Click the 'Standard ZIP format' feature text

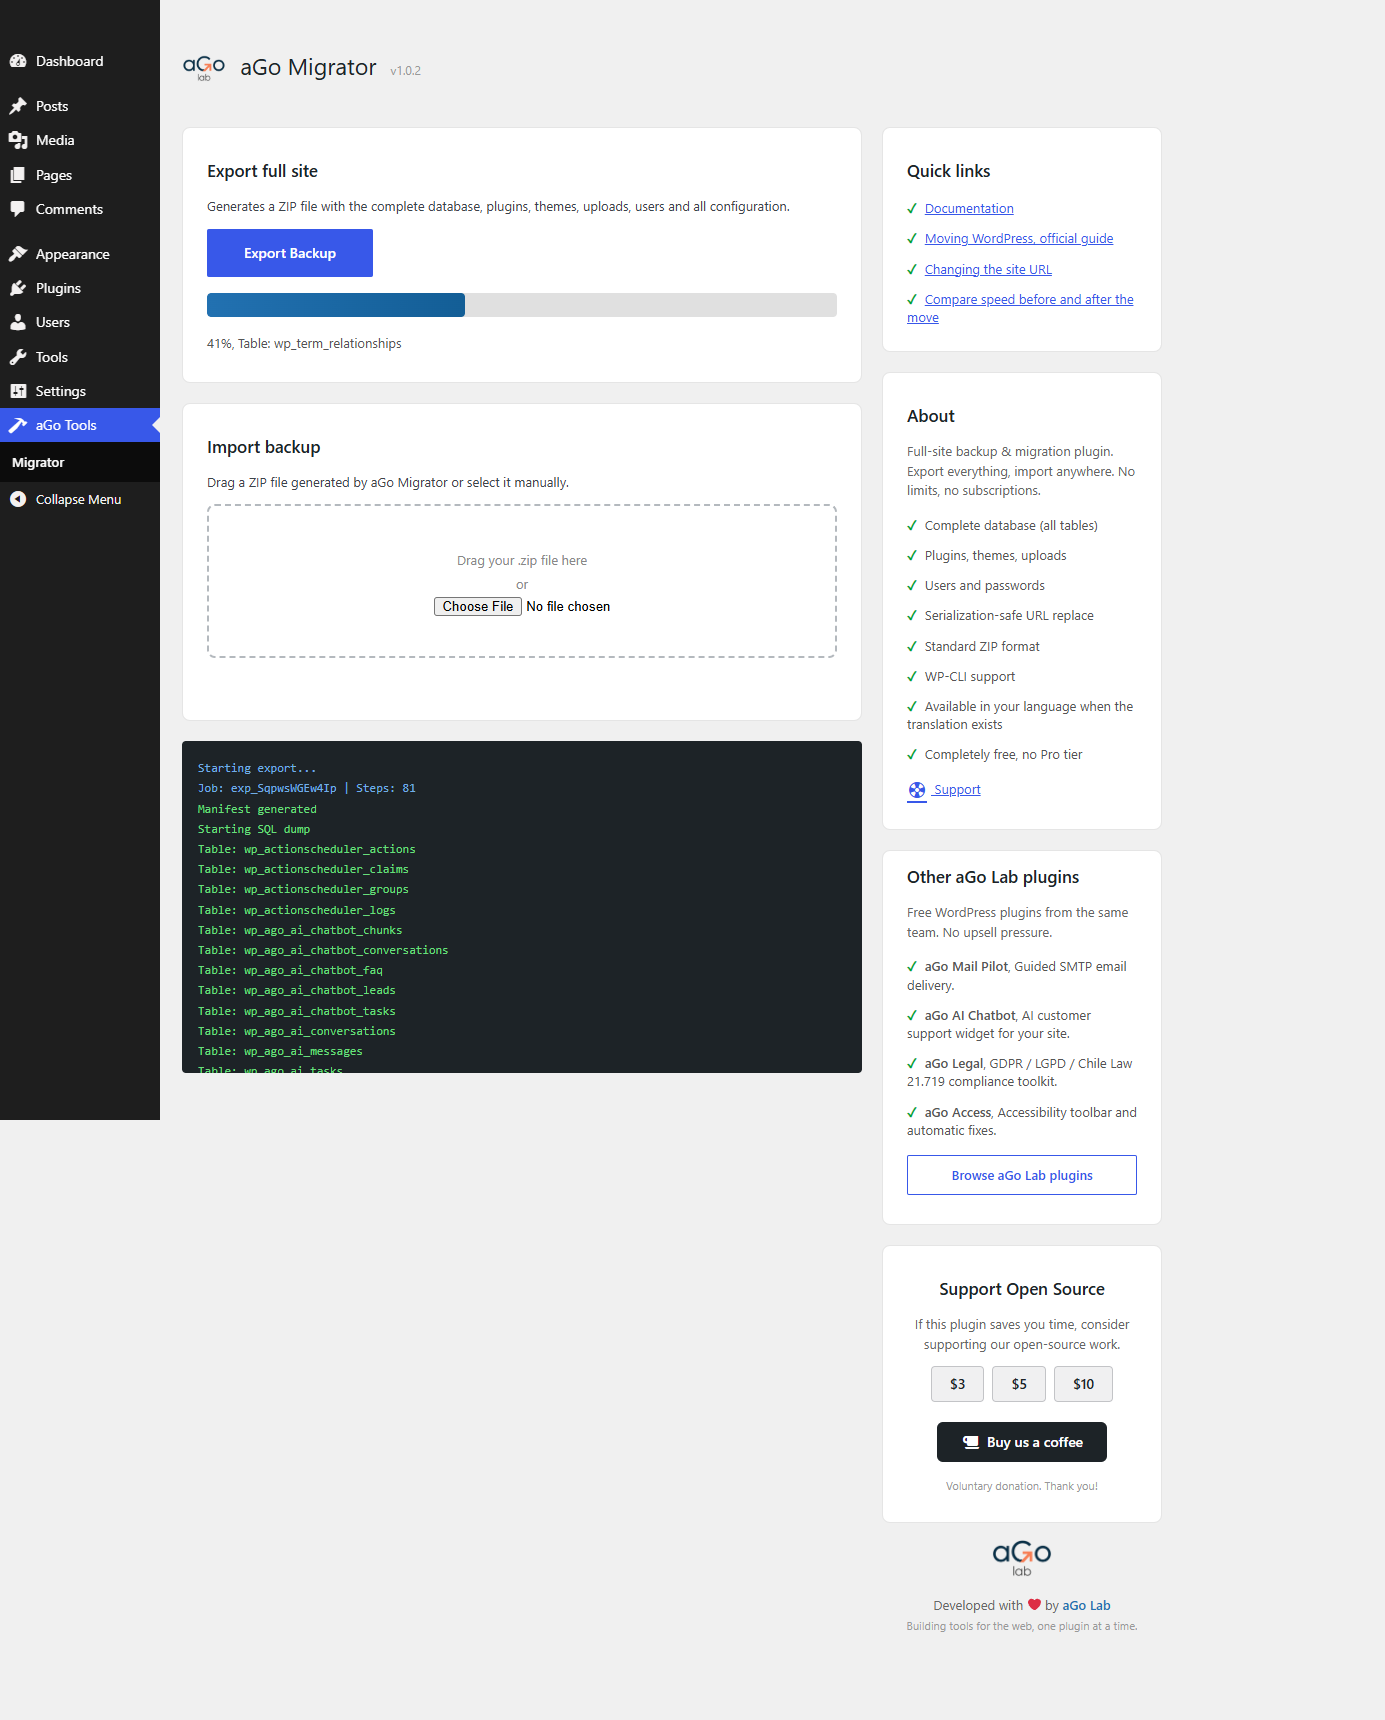tap(982, 646)
